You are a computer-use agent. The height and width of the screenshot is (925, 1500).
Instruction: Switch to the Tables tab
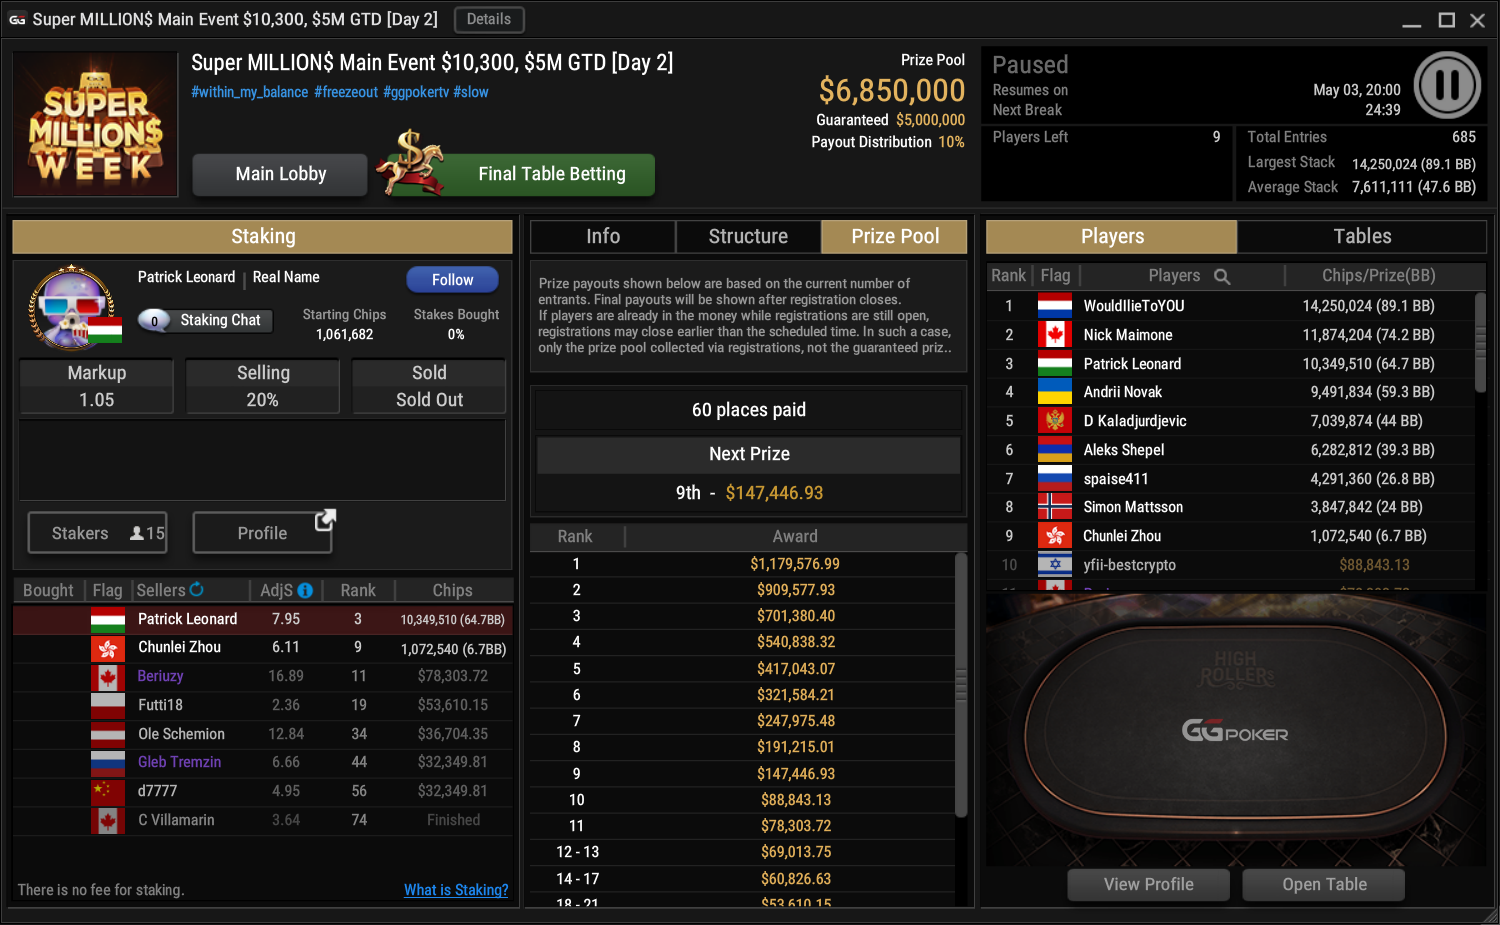(x=1362, y=236)
